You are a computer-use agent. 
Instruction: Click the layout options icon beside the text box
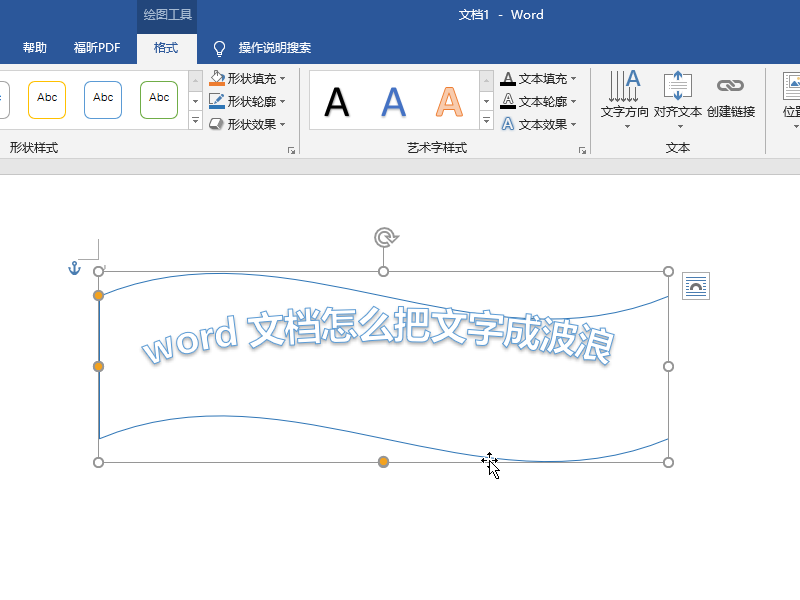click(696, 286)
